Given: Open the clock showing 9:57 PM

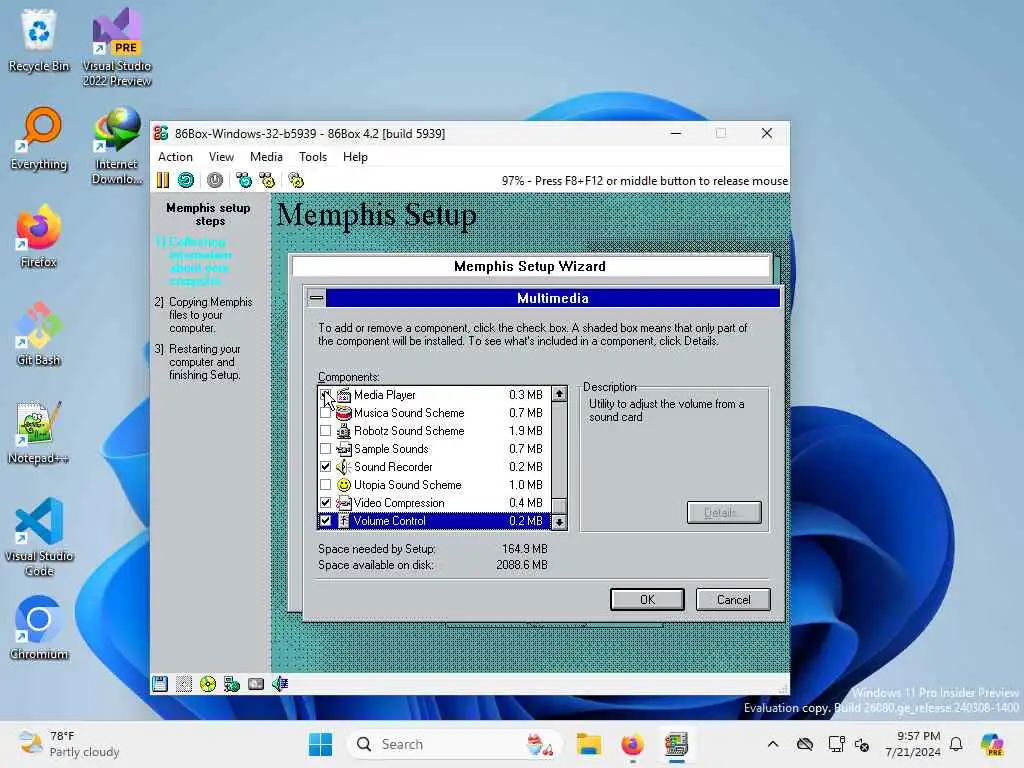Looking at the screenshot, I should click(913, 744).
